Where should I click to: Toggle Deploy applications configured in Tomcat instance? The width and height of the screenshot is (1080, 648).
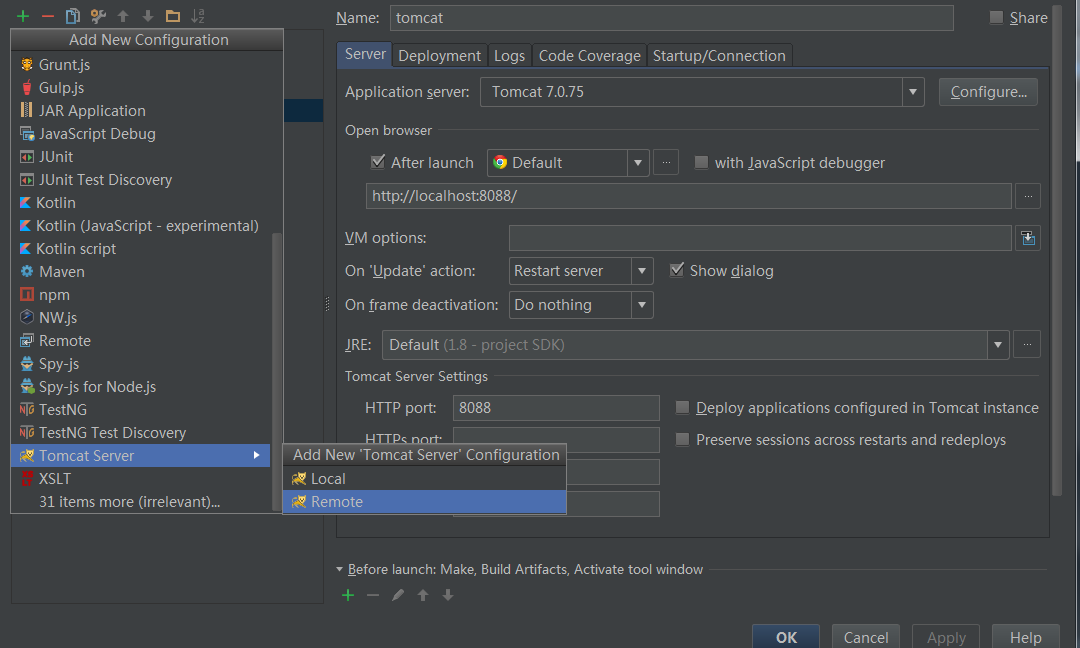[x=682, y=408]
